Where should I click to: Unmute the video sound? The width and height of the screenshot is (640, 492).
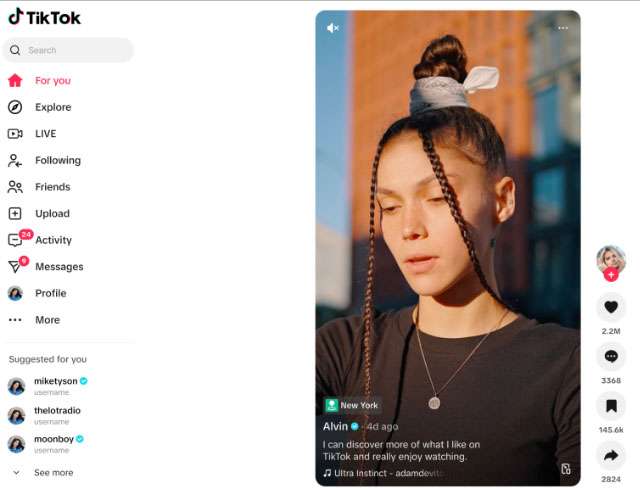pos(333,28)
